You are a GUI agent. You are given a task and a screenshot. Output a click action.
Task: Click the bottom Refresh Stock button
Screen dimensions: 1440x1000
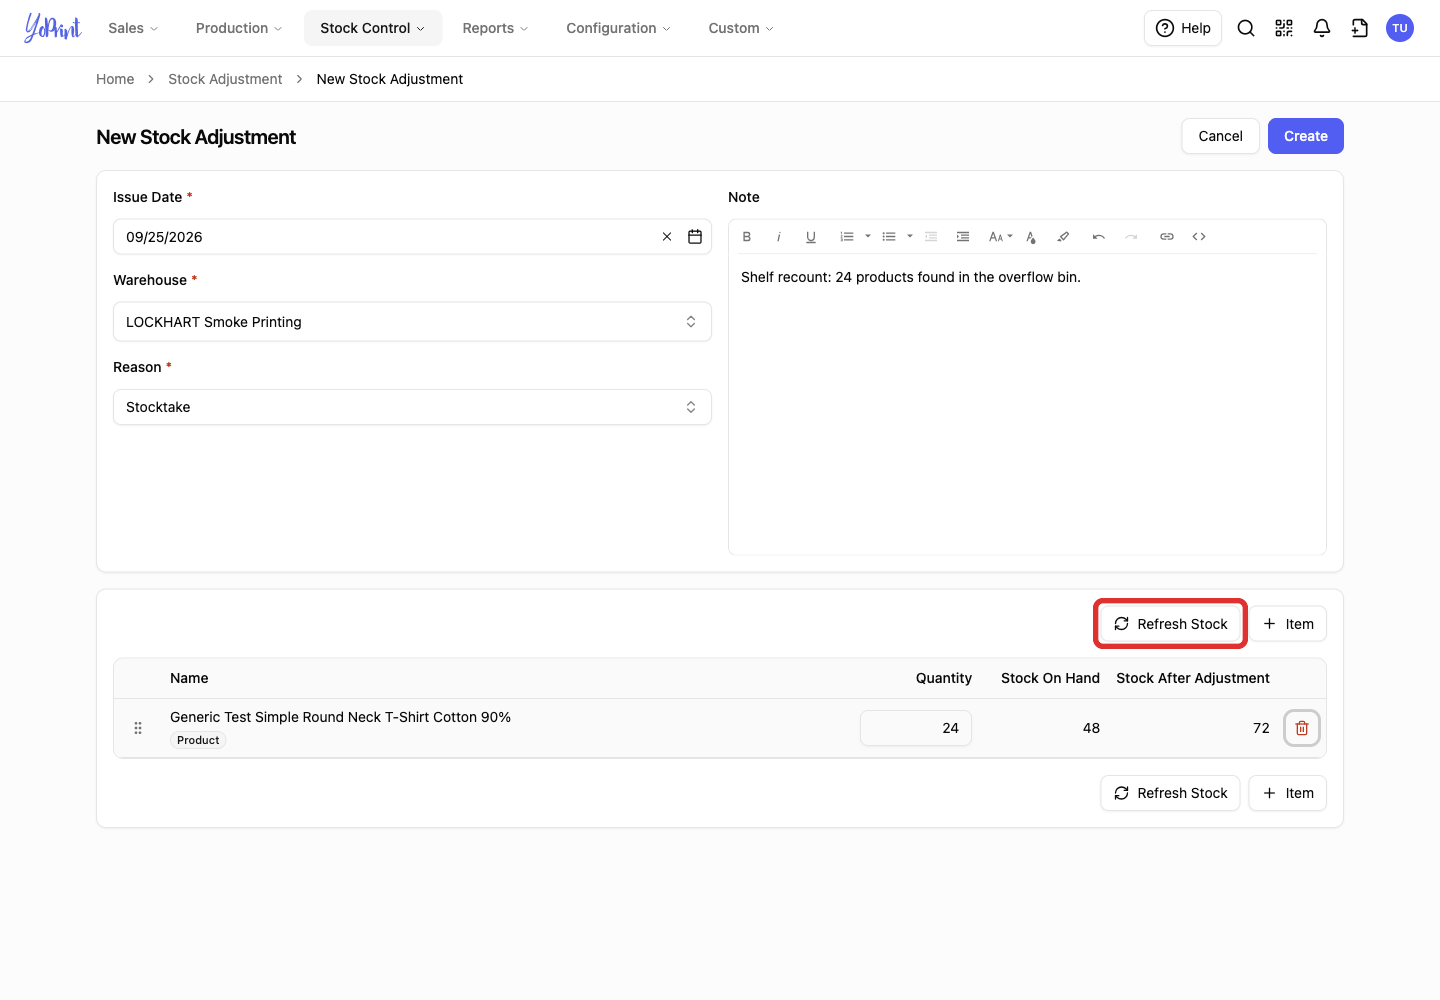click(x=1171, y=793)
